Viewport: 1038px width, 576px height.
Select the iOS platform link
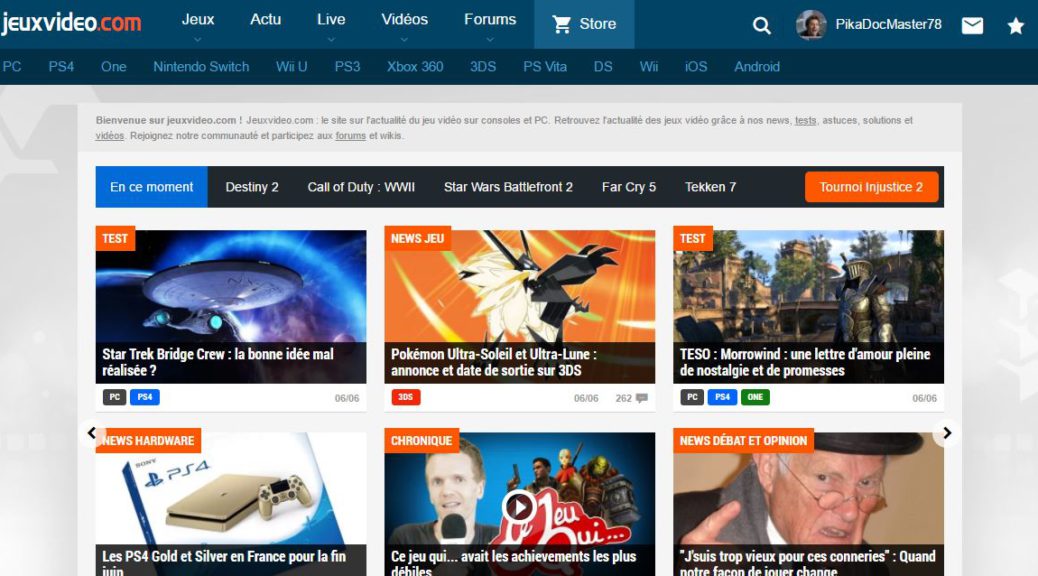[696, 67]
